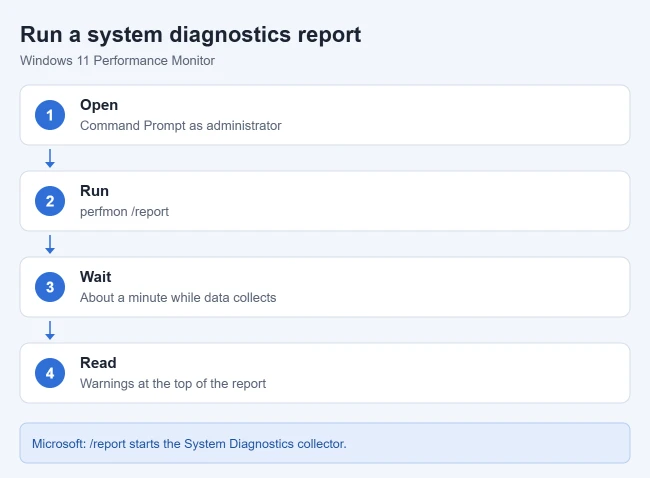Click the 'Open' step title
The height and width of the screenshot is (478, 650).
pyautogui.click(x=99, y=105)
